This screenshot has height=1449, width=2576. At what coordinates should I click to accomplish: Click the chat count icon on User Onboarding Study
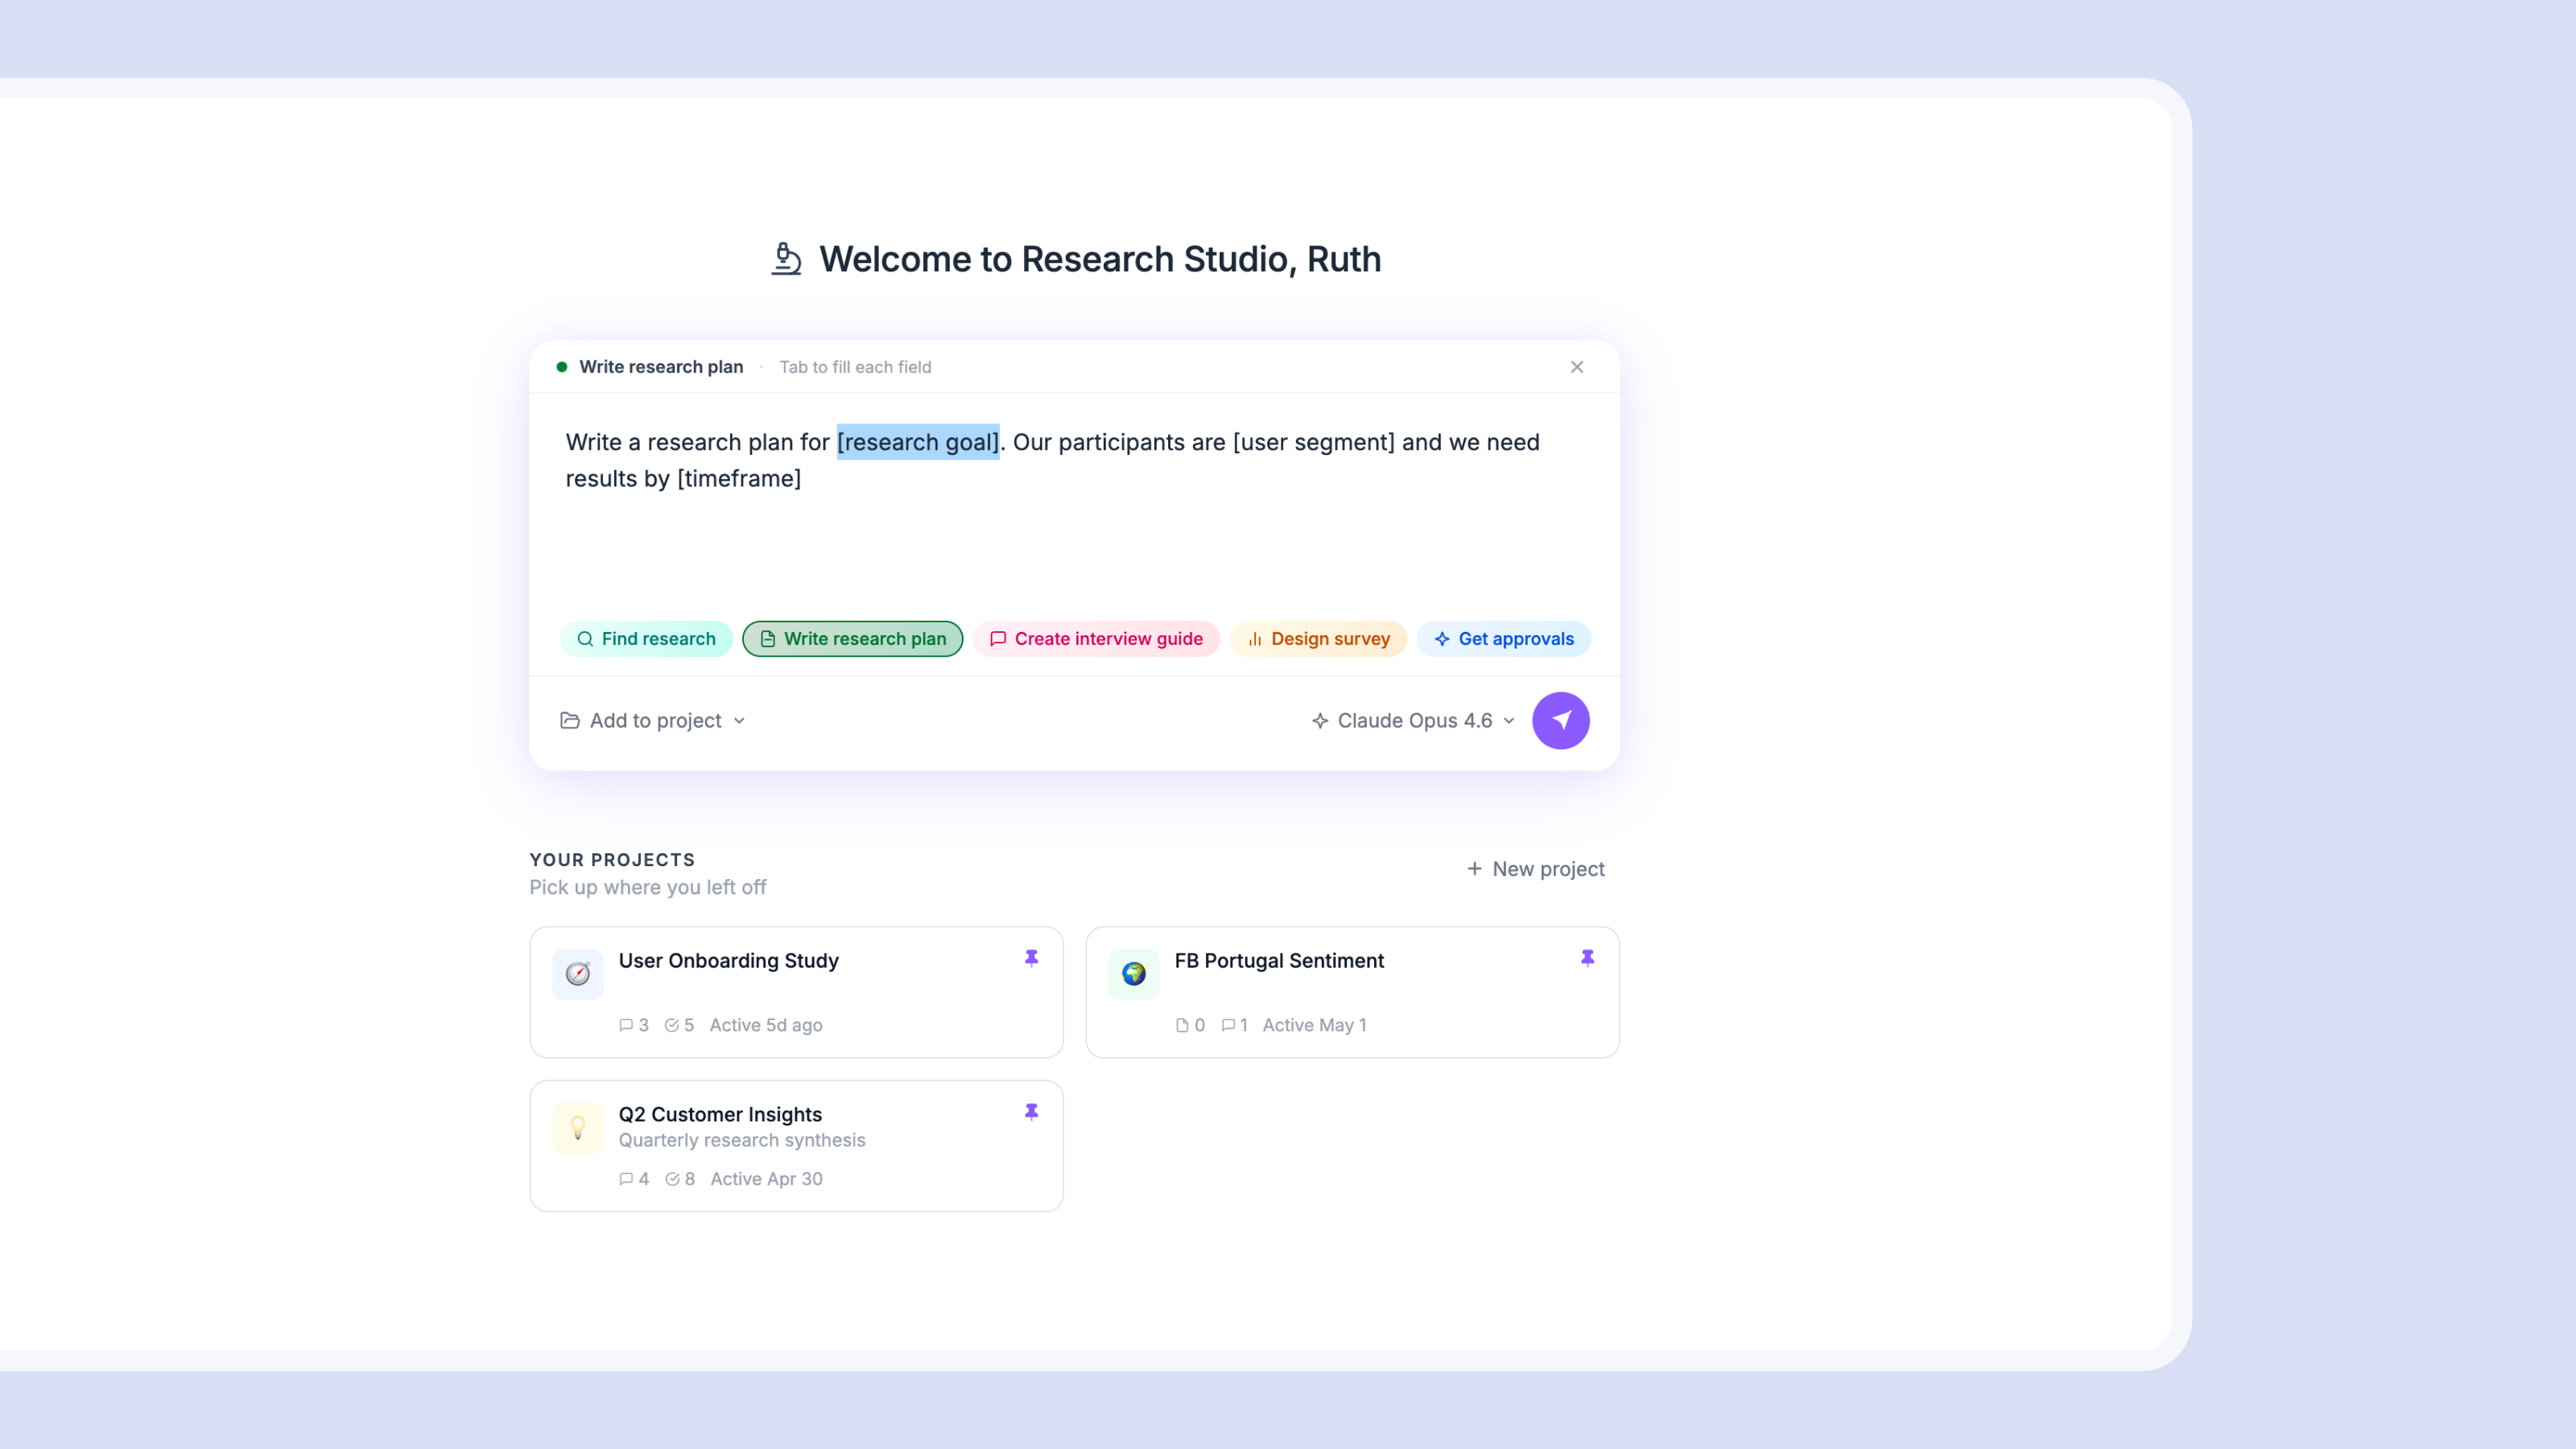coord(626,1025)
